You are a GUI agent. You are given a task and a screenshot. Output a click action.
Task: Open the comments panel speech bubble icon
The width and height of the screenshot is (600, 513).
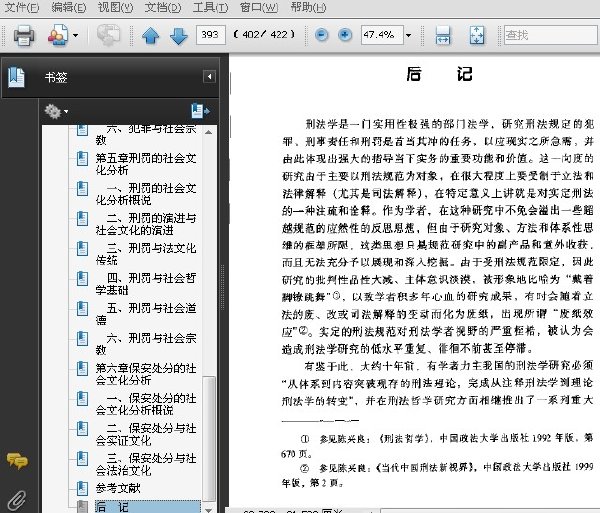(x=17, y=460)
